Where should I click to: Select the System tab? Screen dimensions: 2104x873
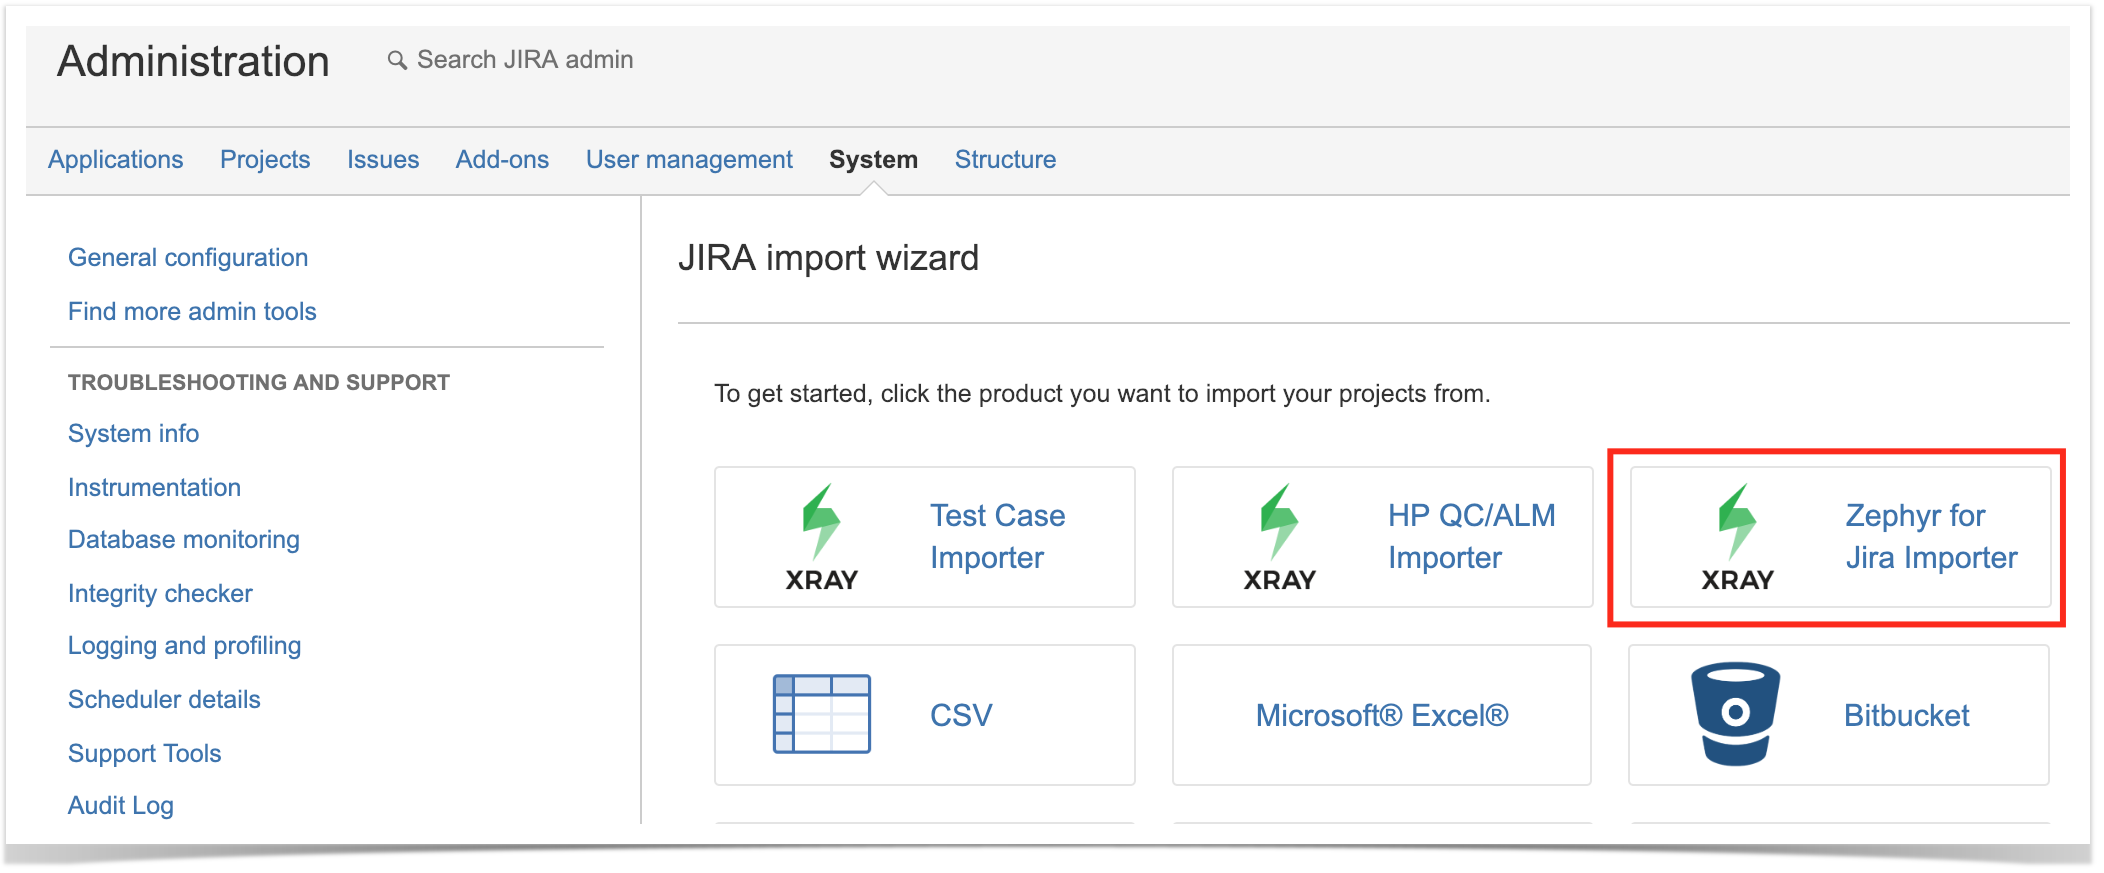[873, 160]
